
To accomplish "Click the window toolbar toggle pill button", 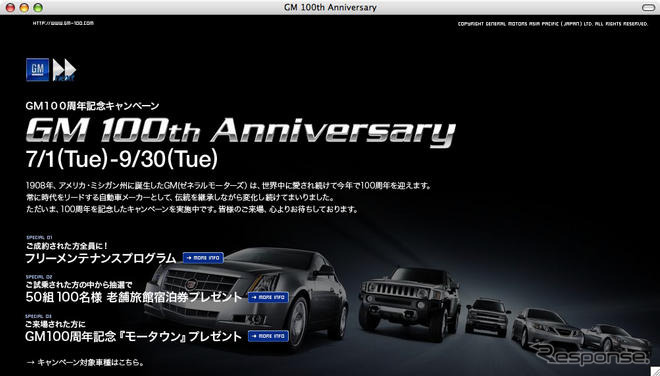I will [650, 8].
